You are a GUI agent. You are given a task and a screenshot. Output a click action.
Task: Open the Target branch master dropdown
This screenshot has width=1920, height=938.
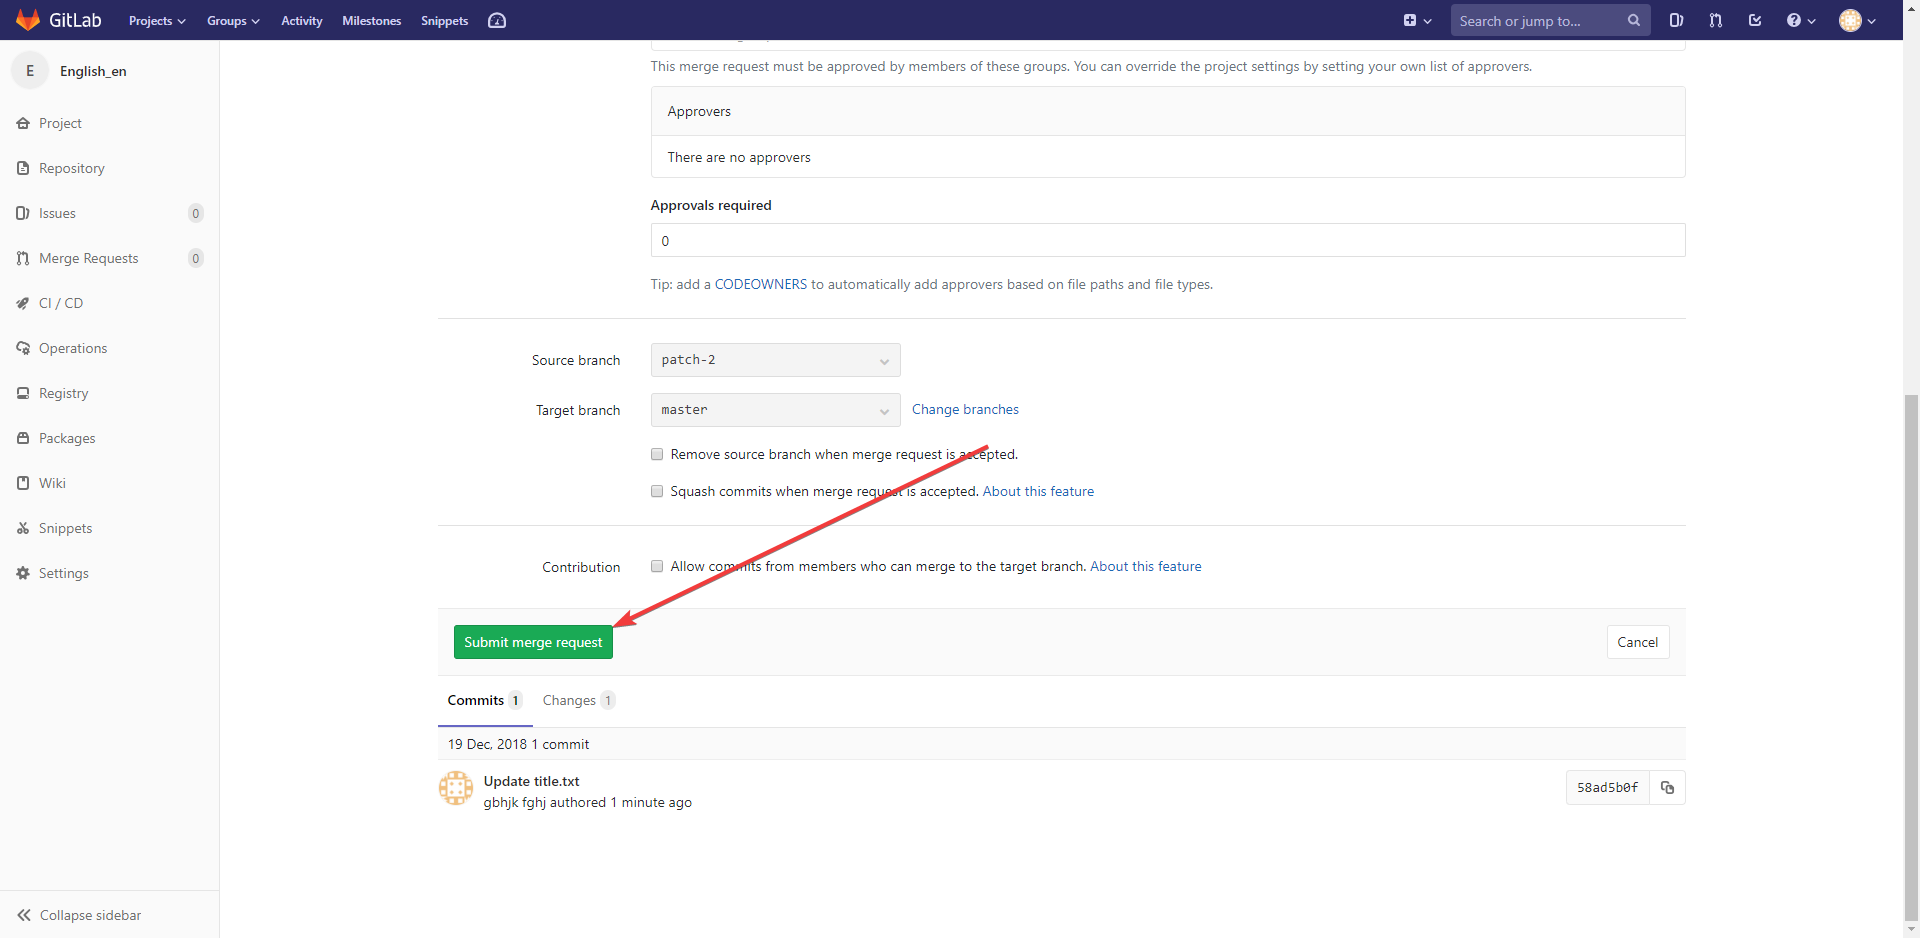pyautogui.click(x=775, y=410)
